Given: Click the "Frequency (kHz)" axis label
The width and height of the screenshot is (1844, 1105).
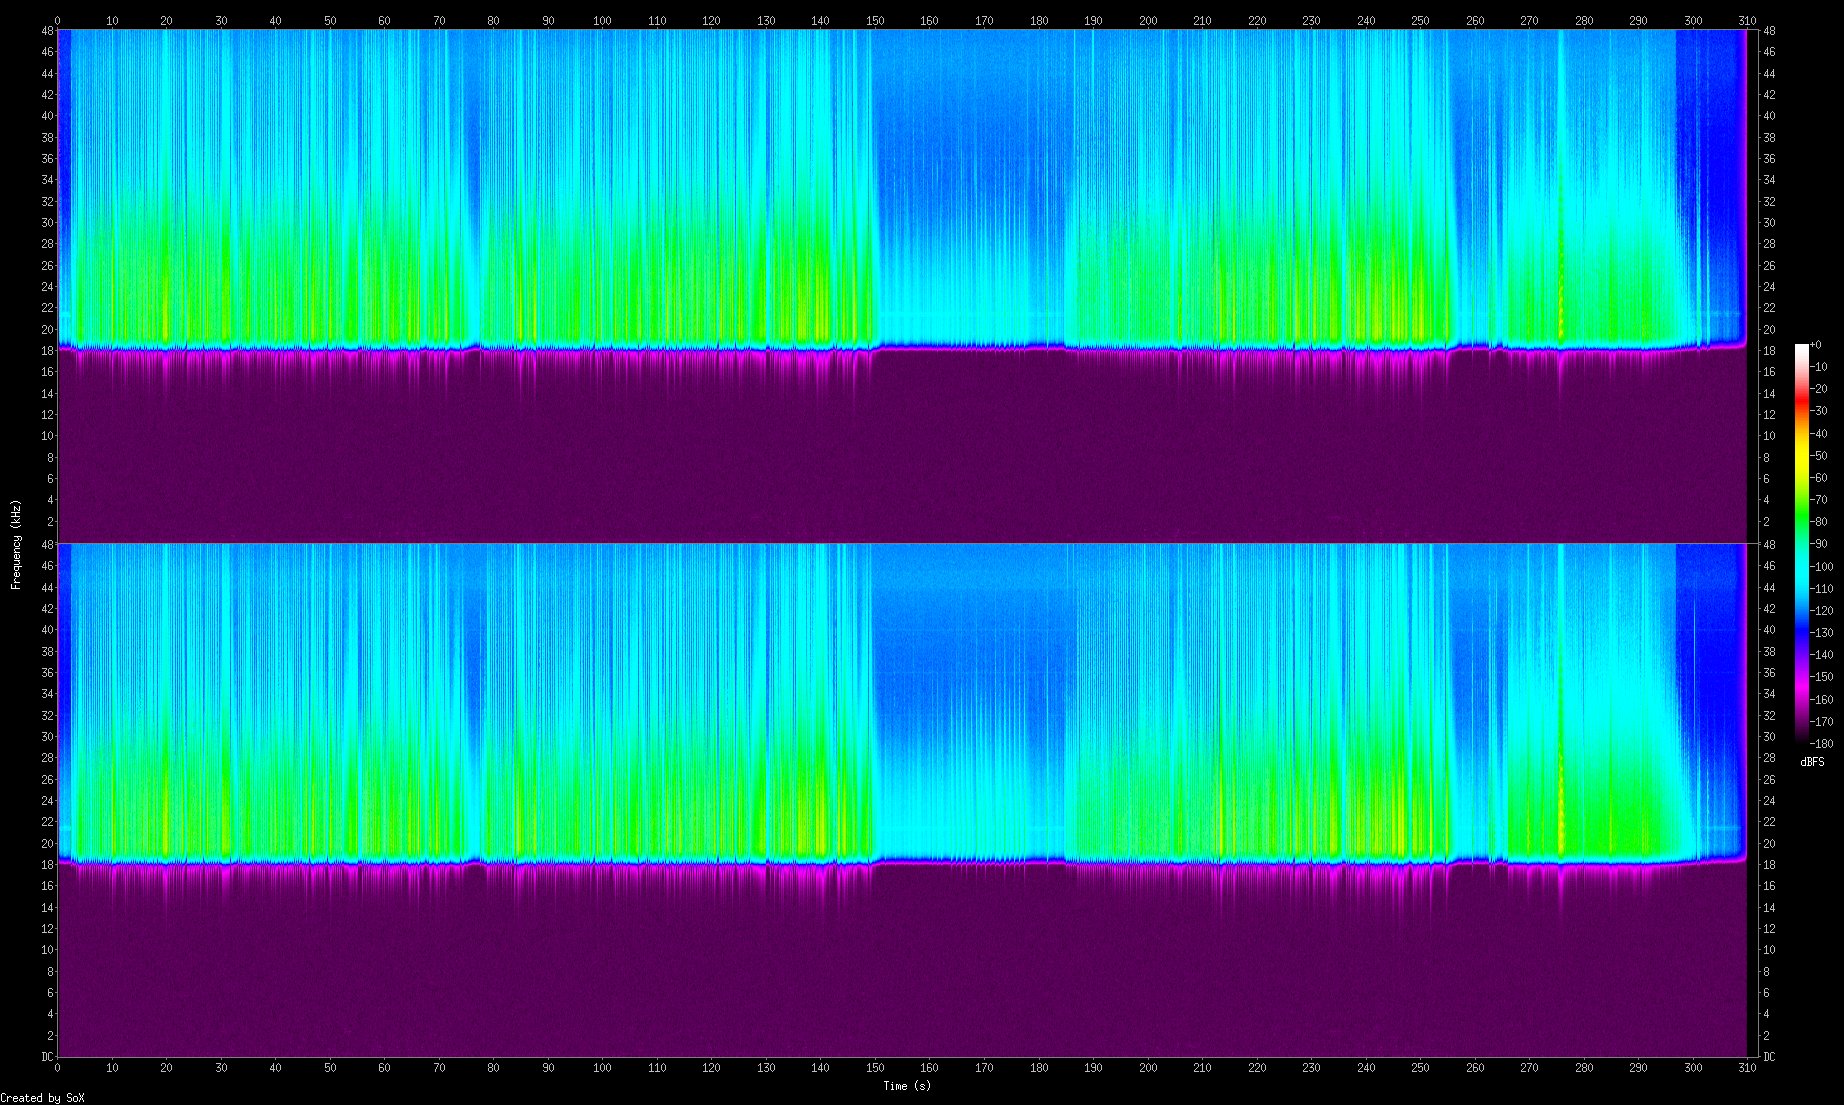Looking at the screenshot, I should 16,544.
